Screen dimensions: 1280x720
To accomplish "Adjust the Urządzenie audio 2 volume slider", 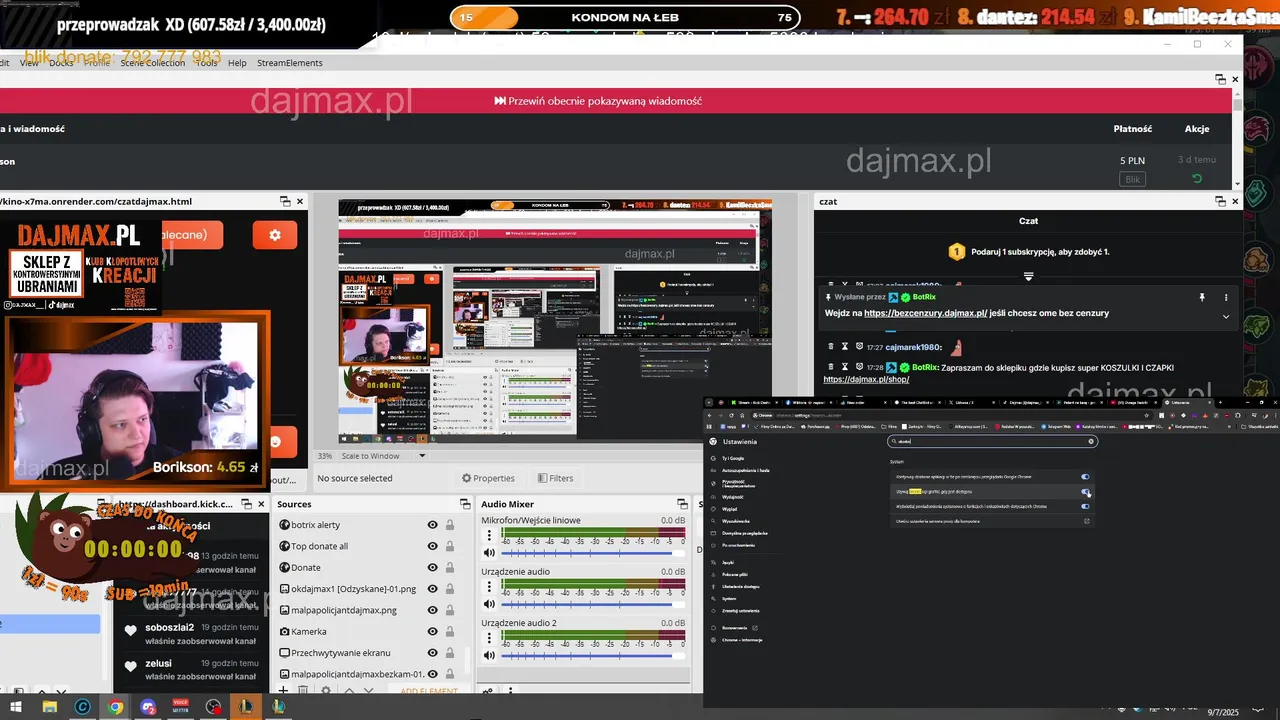I will [x=592, y=655].
